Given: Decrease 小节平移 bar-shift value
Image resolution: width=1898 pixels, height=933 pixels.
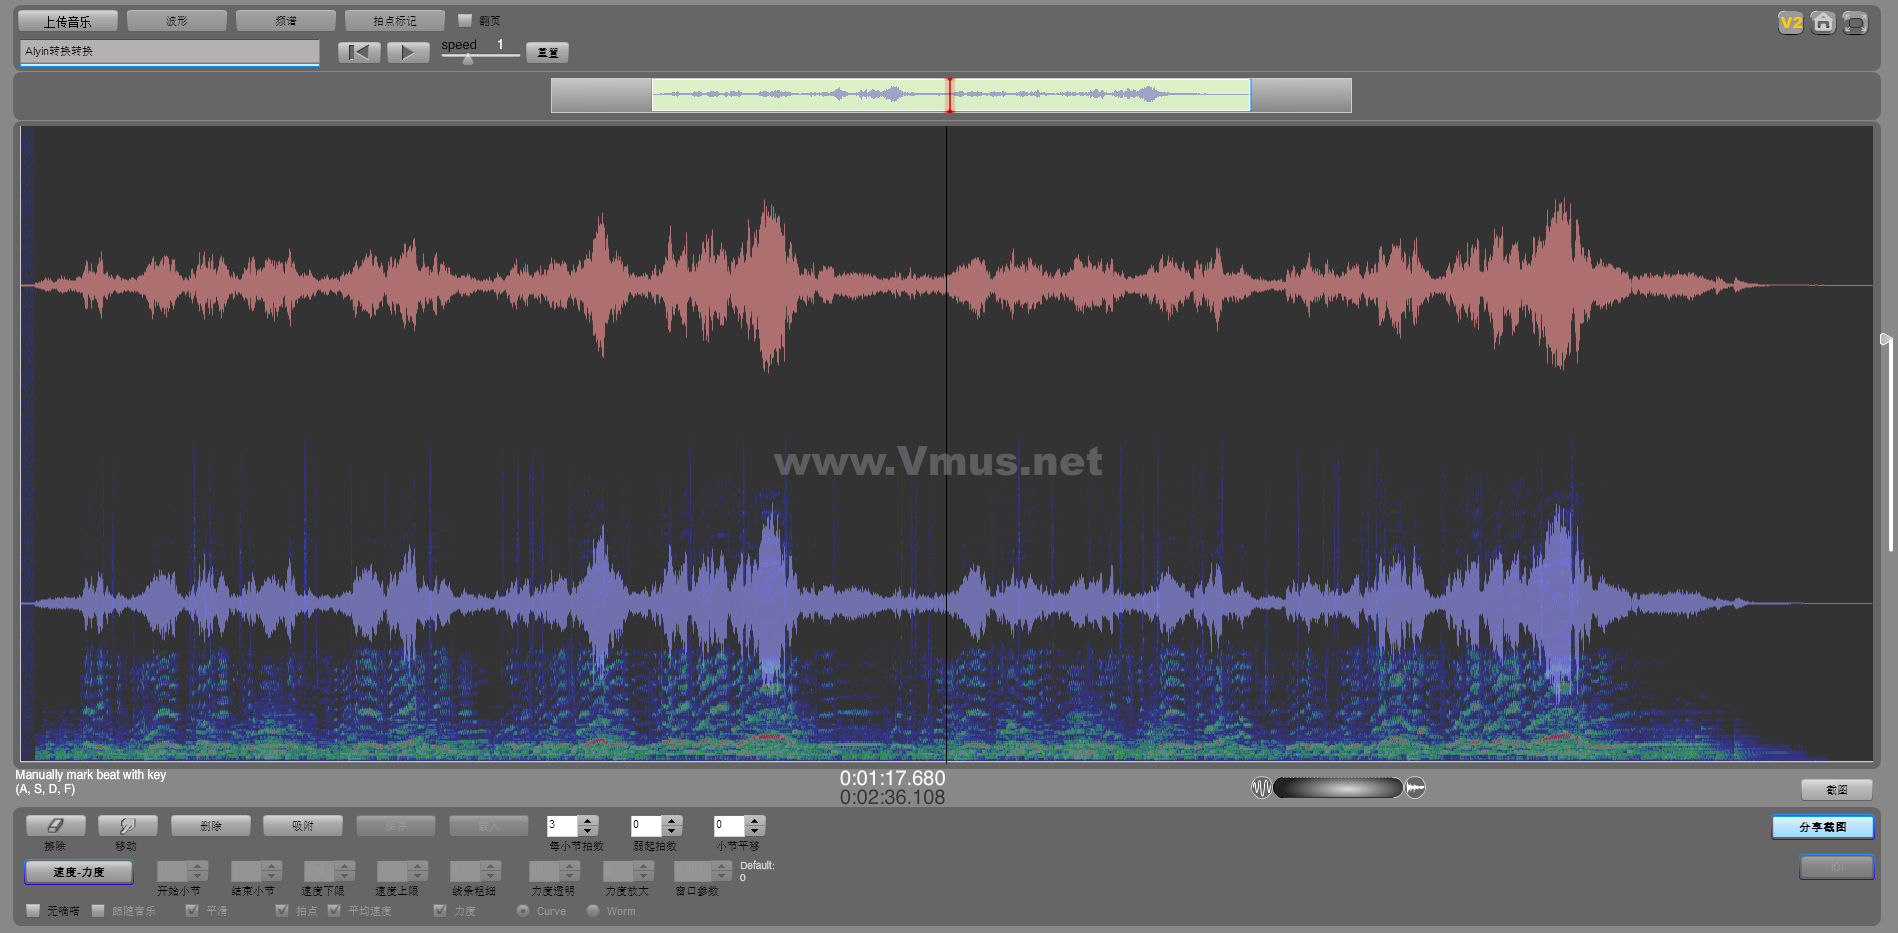Looking at the screenshot, I should pos(755,831).
